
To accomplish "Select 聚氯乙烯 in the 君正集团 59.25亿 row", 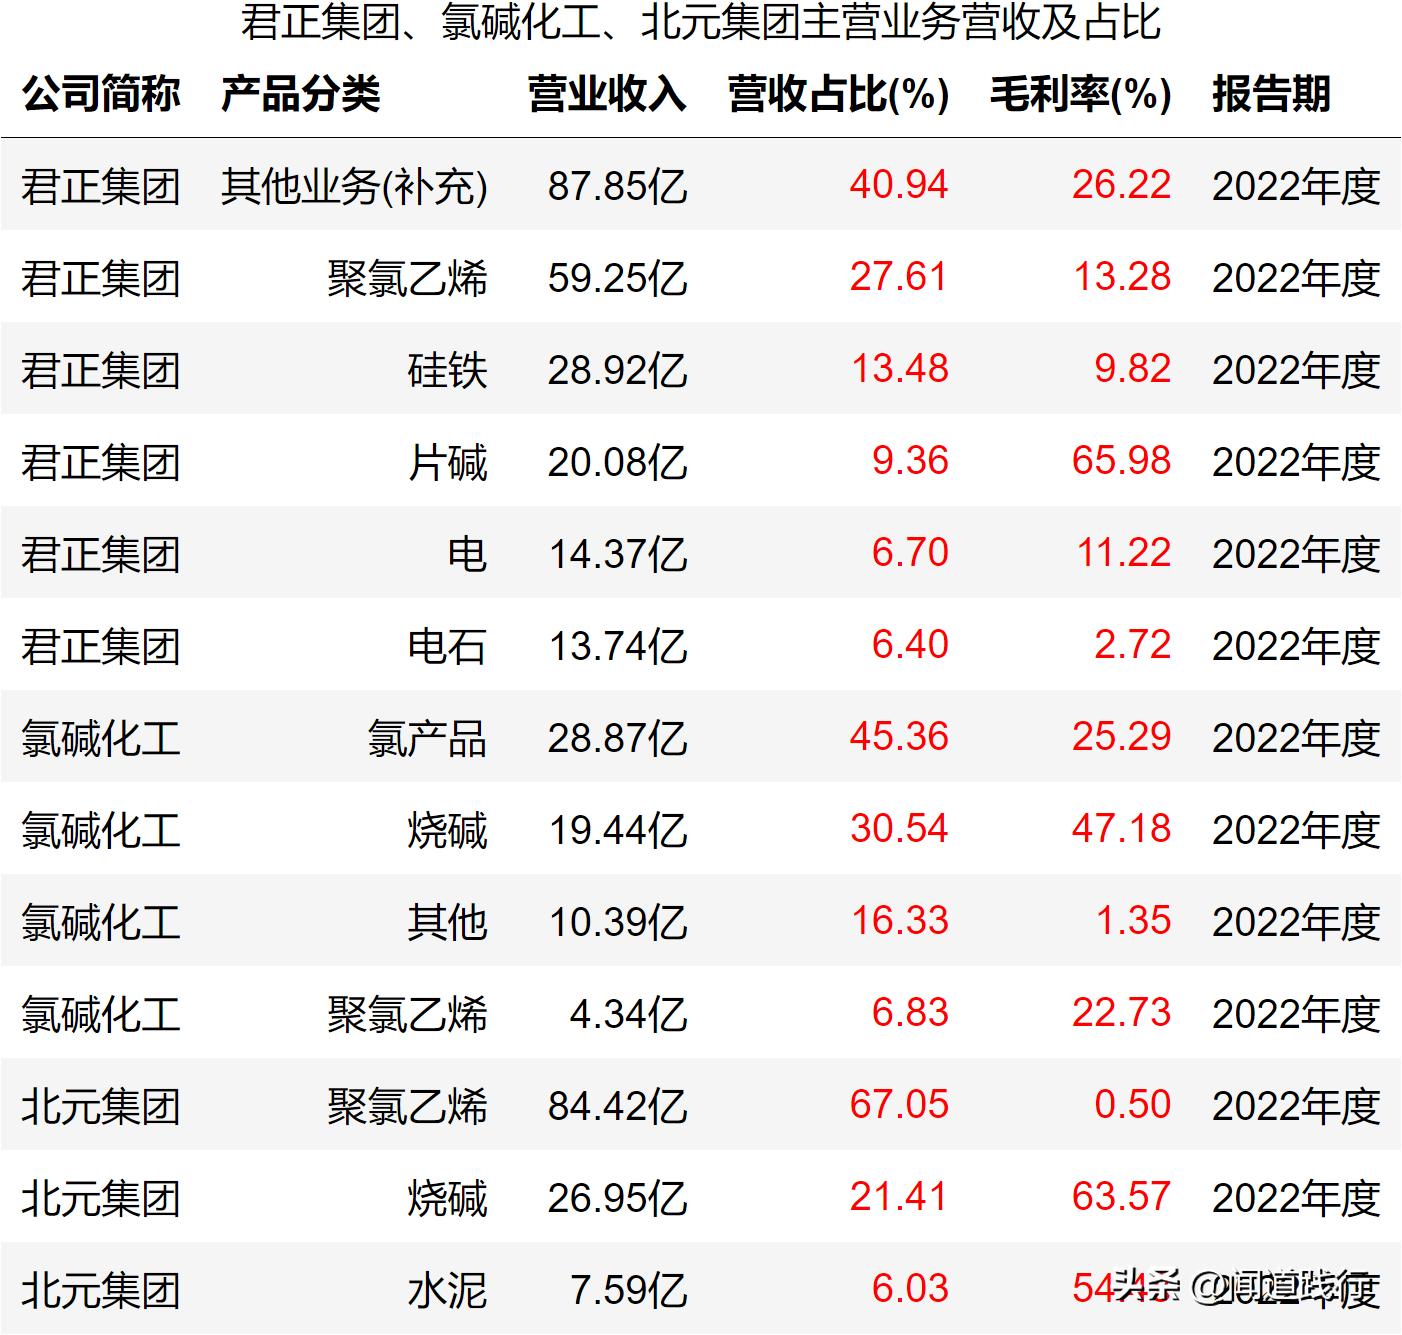I will coord(408,278).
